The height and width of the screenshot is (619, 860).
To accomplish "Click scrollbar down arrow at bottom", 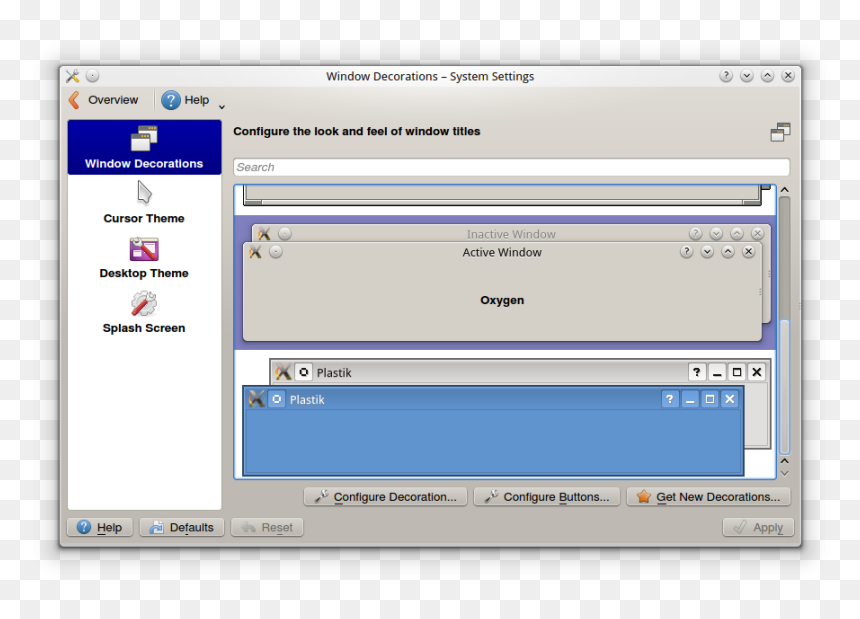I will [x=785, y=474].
